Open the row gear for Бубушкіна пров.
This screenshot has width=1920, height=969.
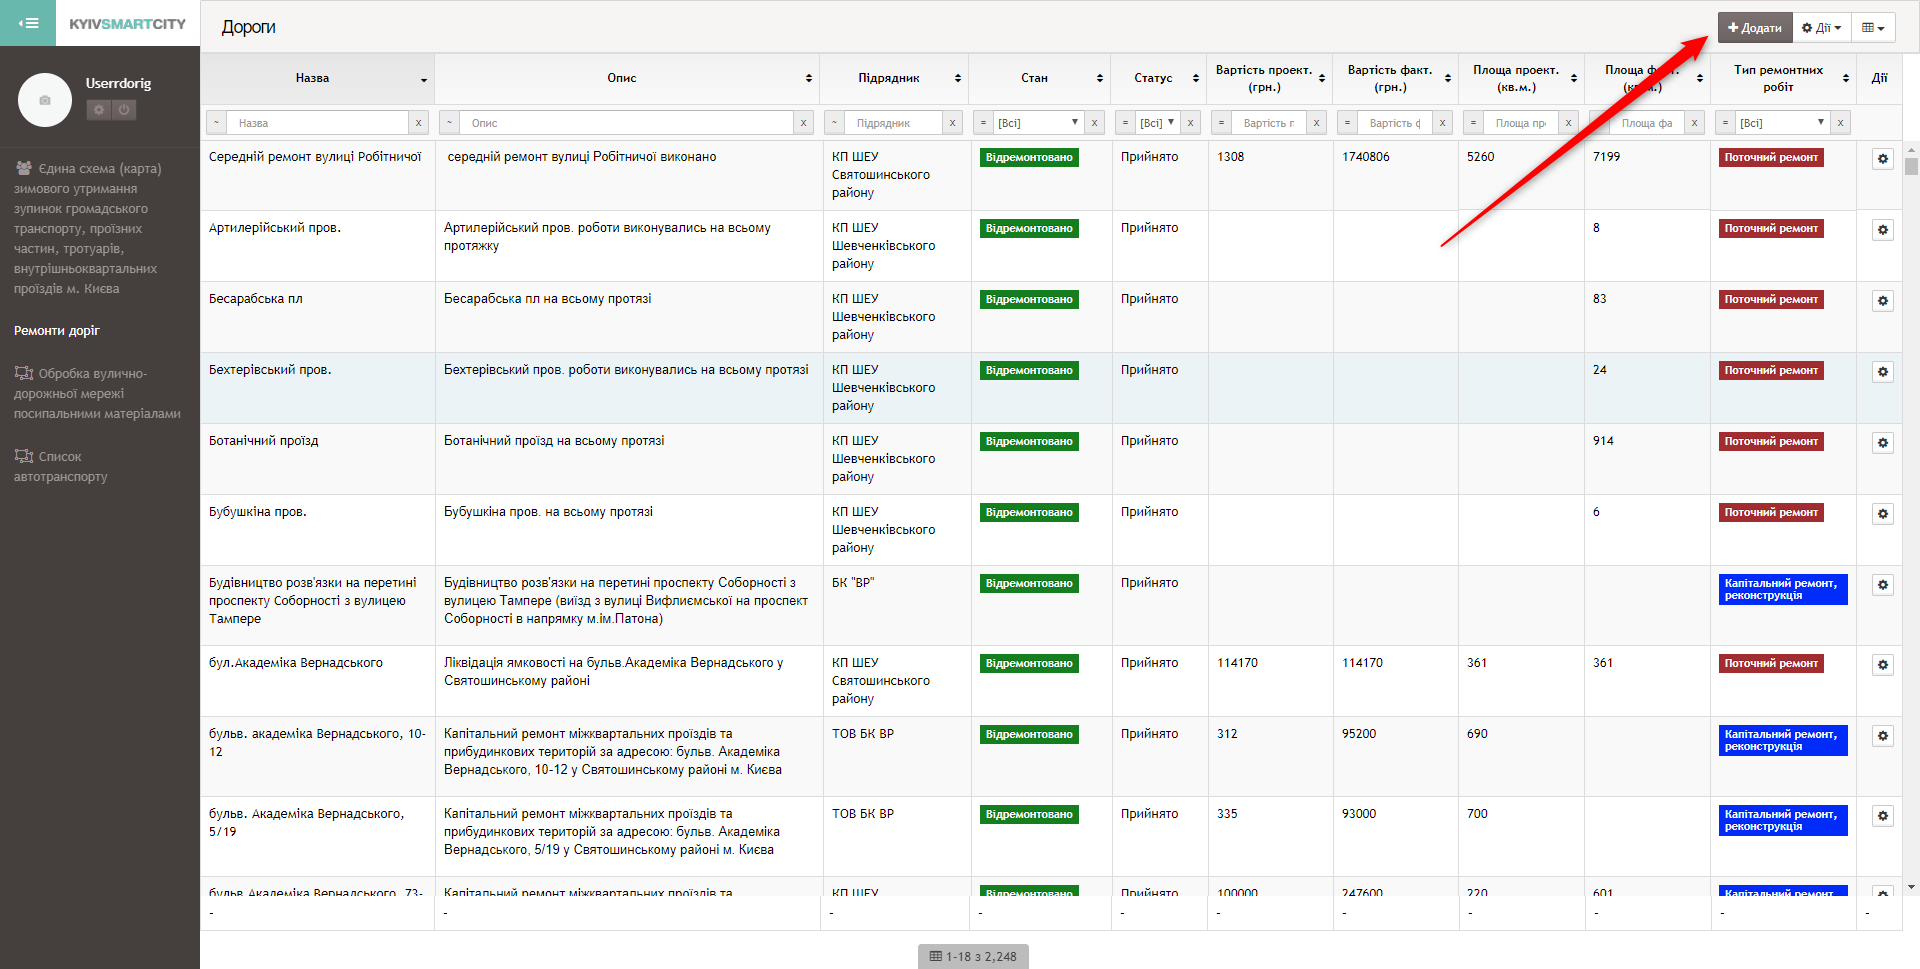[x=1883, y=514]
